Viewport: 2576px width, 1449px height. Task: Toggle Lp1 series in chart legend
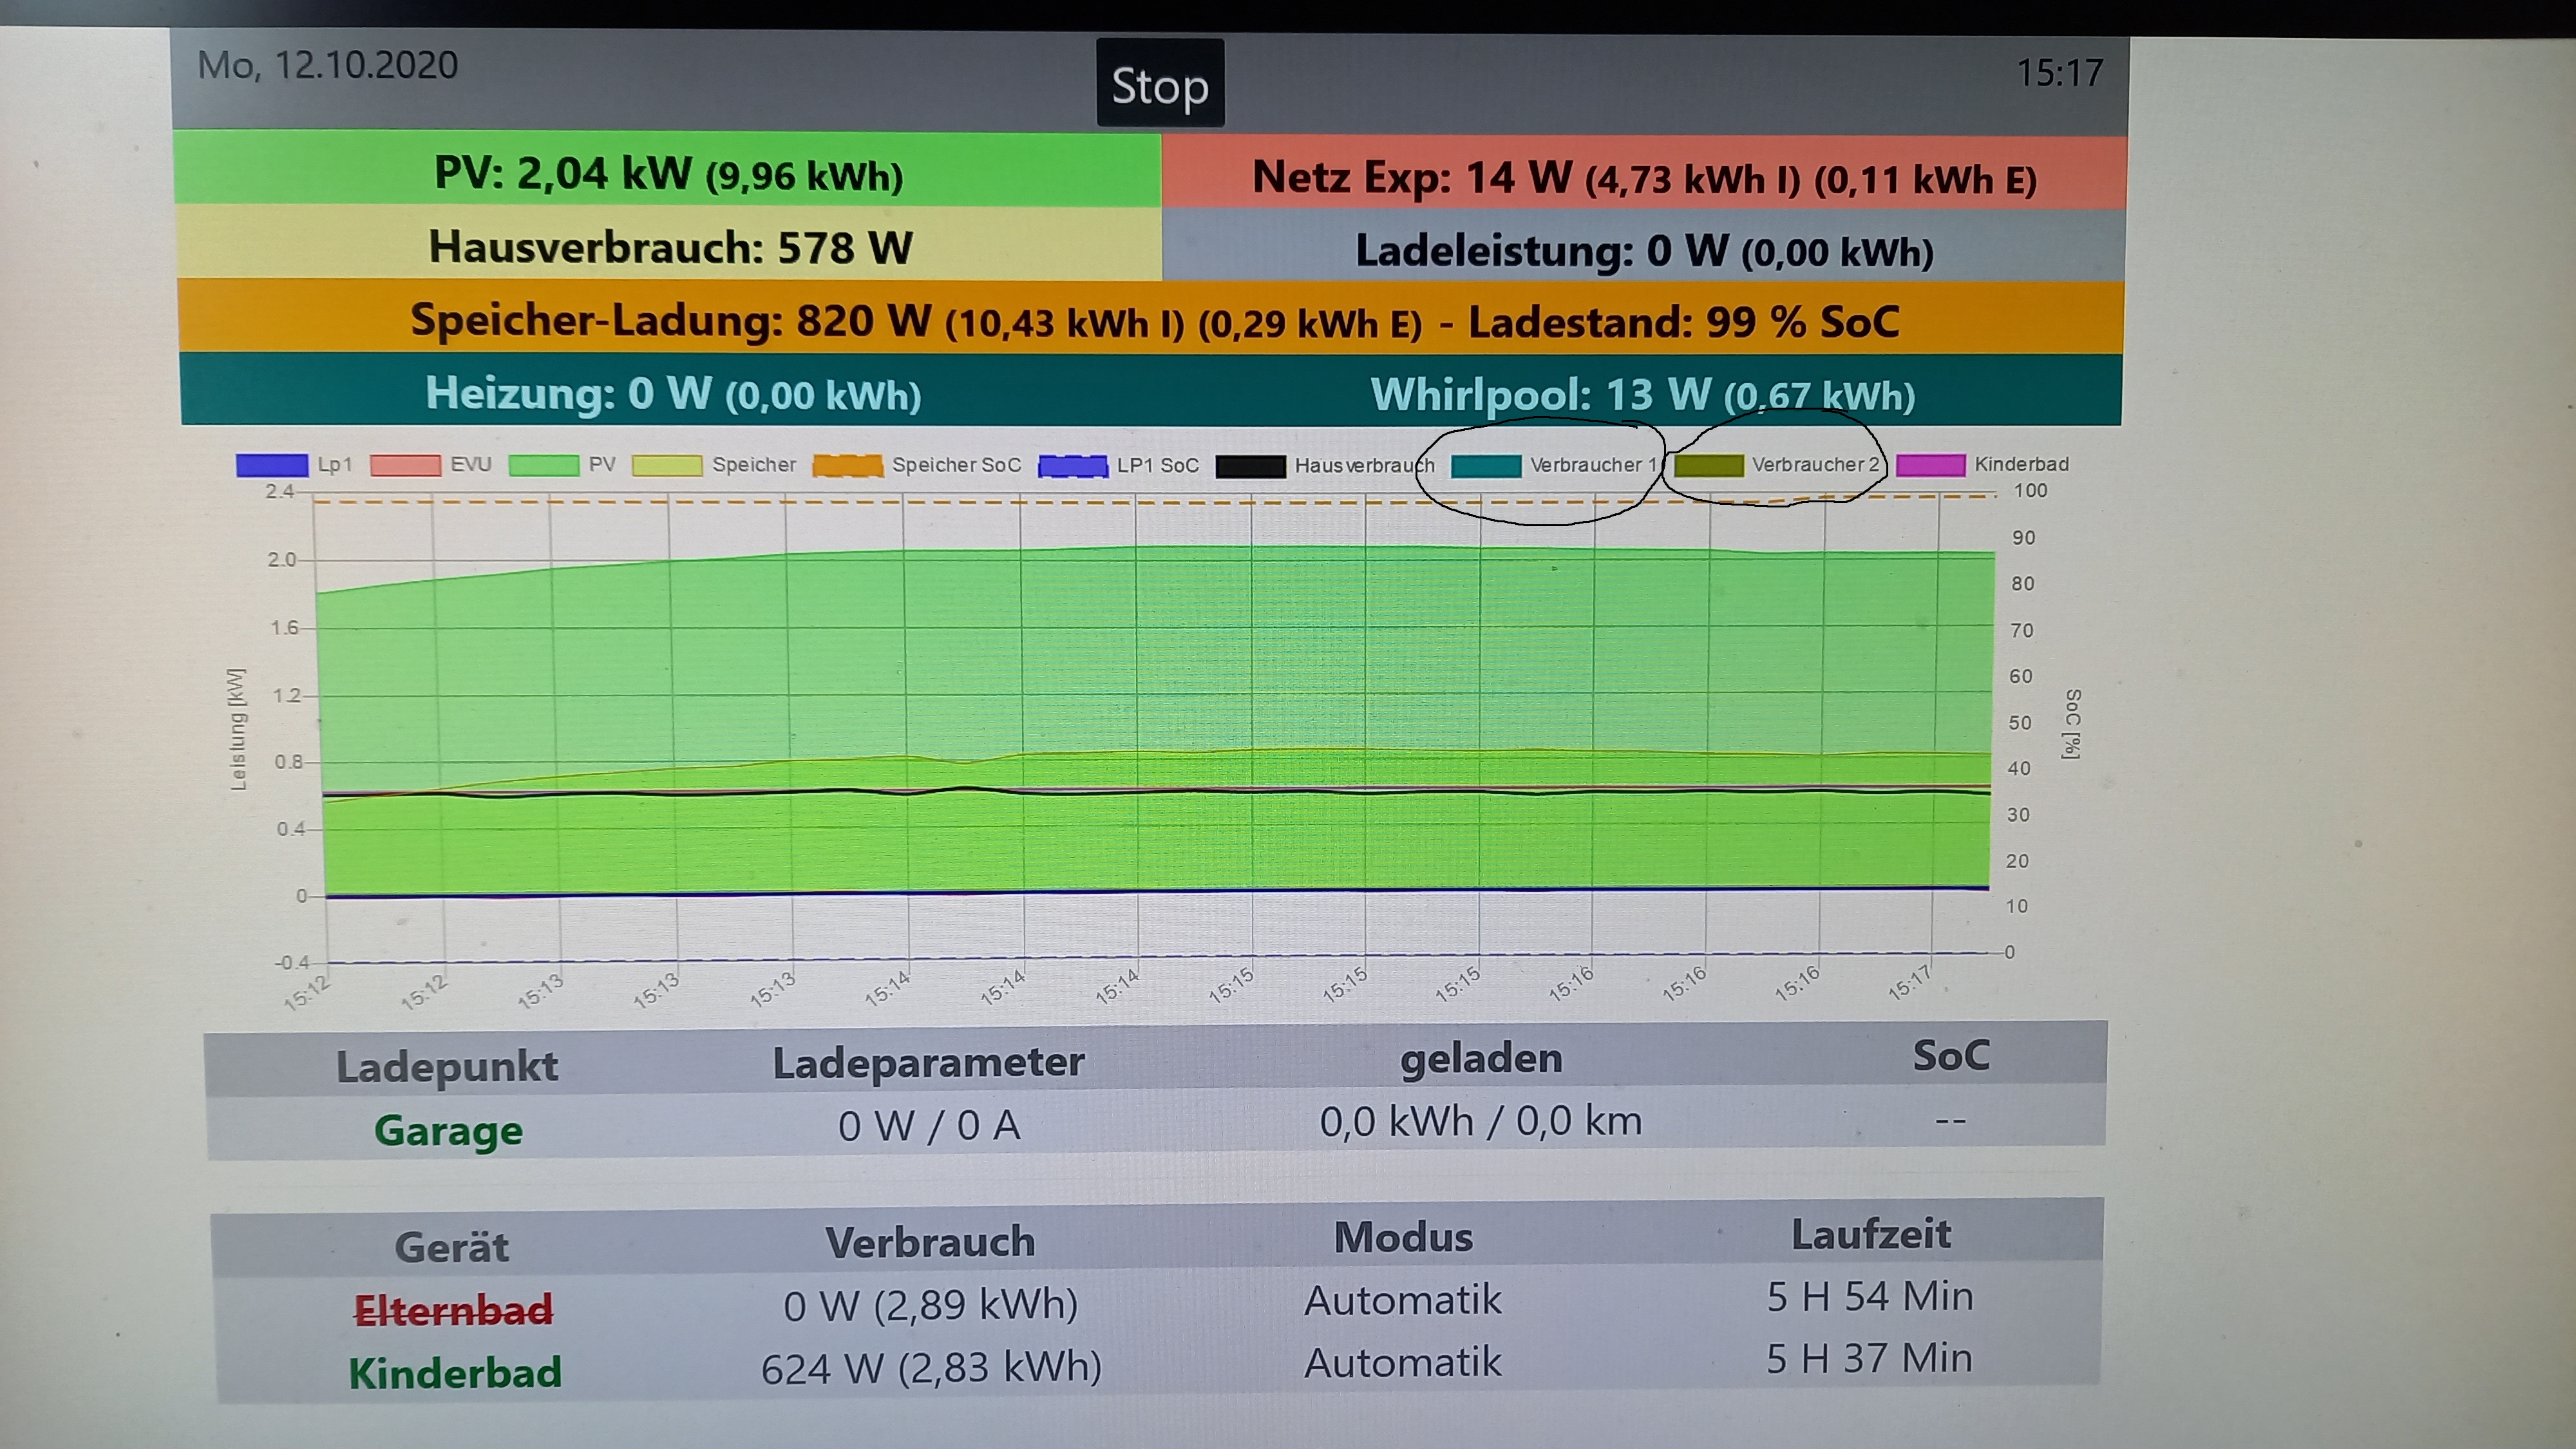tap(272, 465)
